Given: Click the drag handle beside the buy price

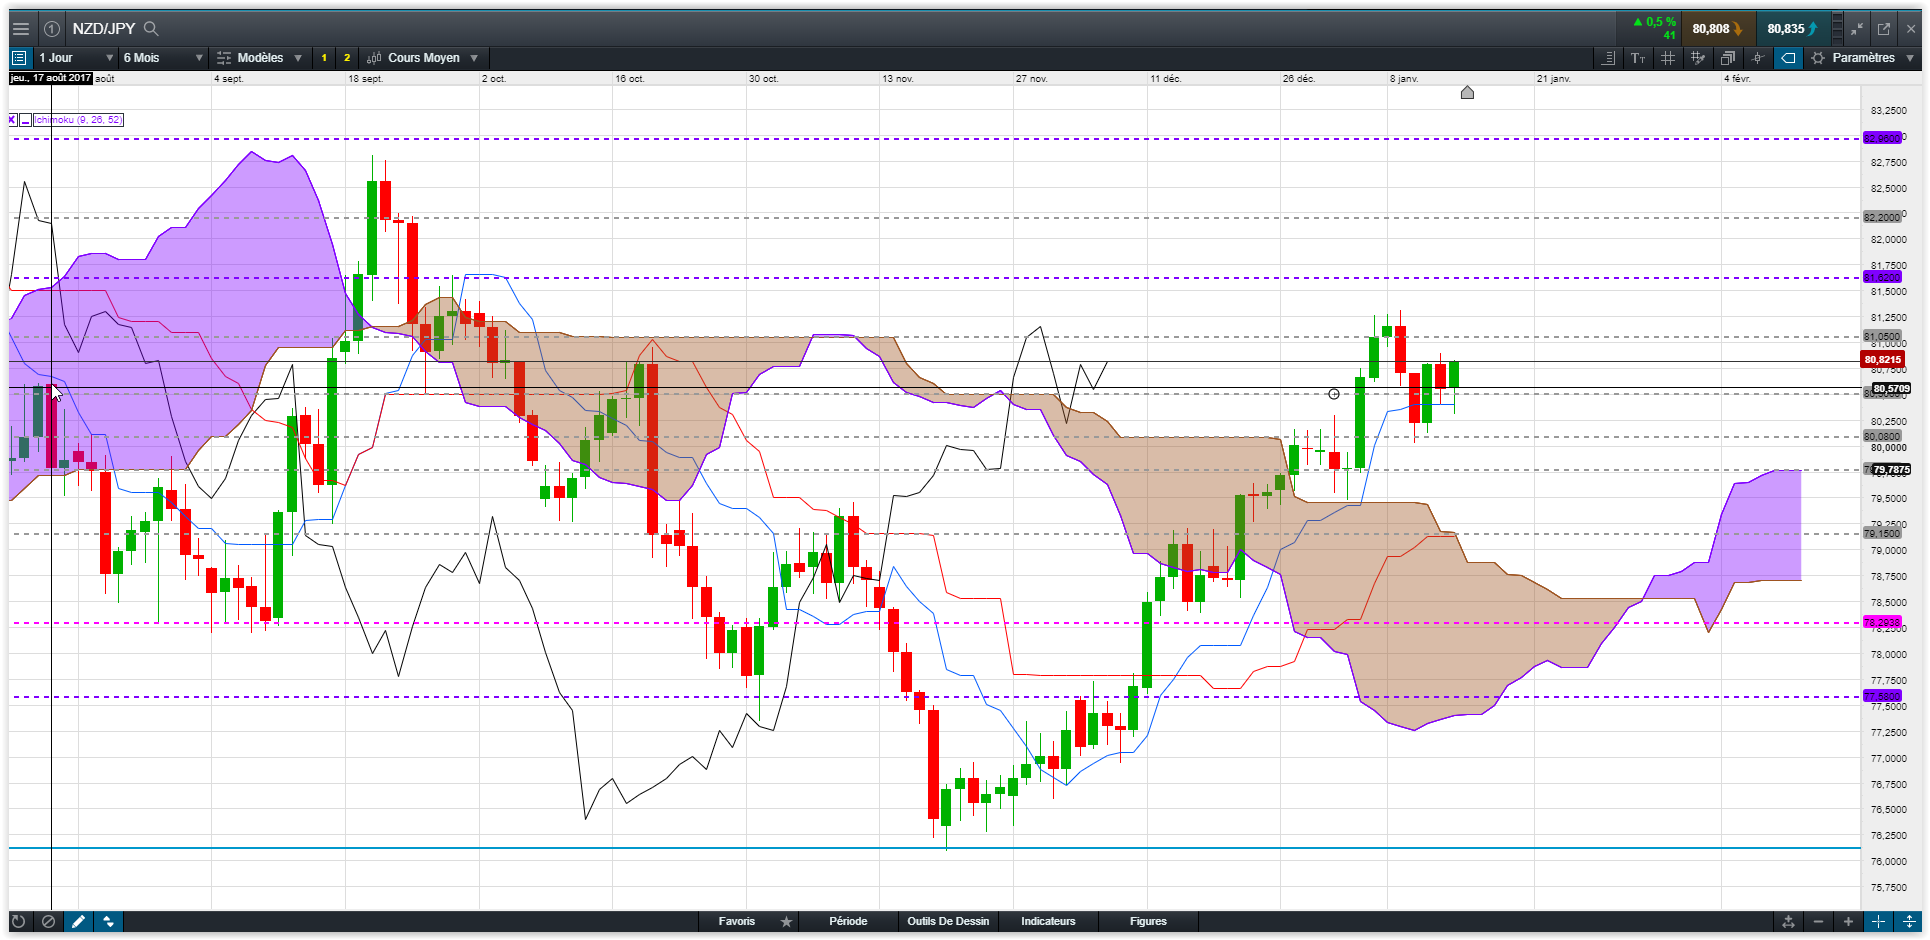Looking at the screenshot, I should click(x=1838, y=29).
